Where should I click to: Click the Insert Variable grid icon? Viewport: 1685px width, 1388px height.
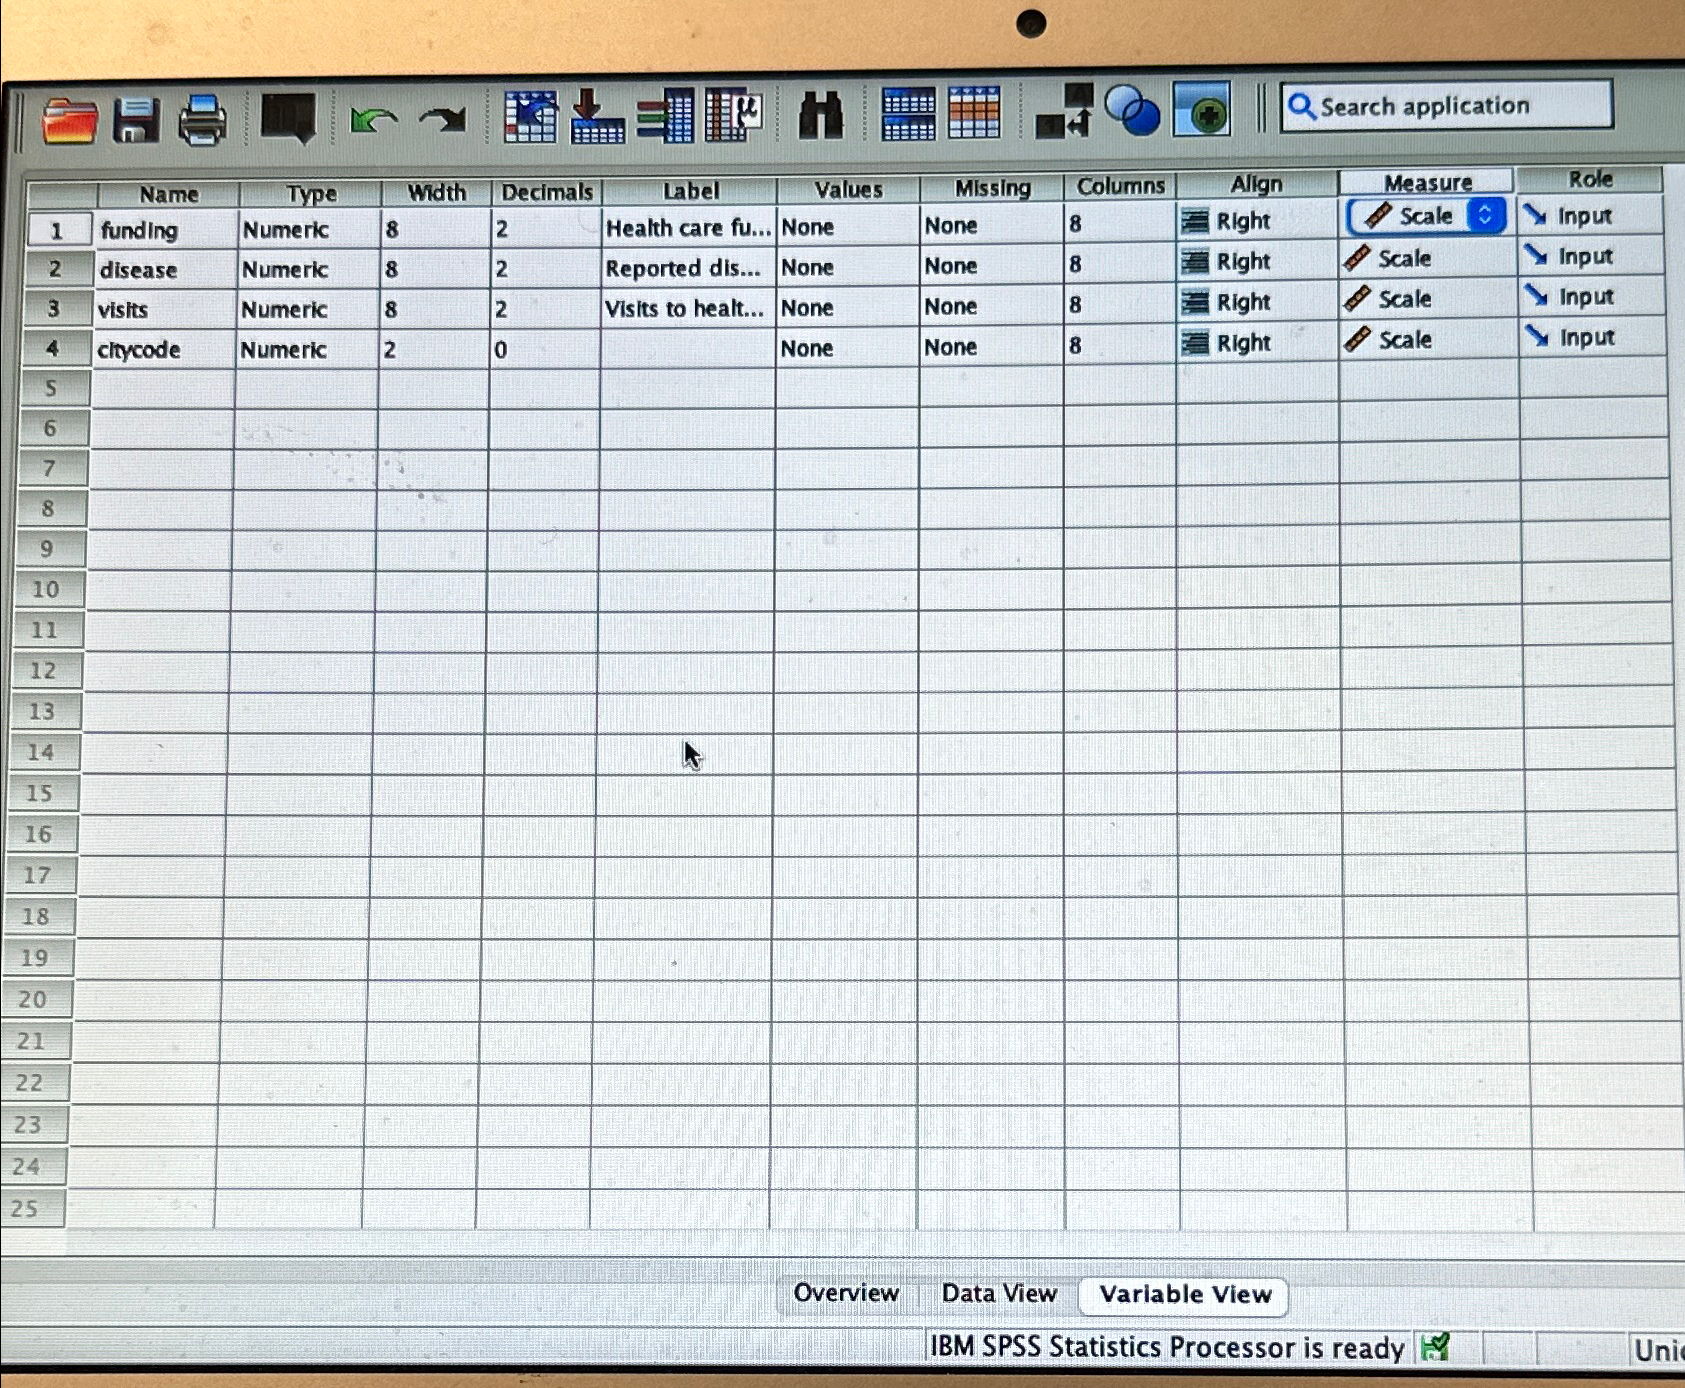coord(974,112)
